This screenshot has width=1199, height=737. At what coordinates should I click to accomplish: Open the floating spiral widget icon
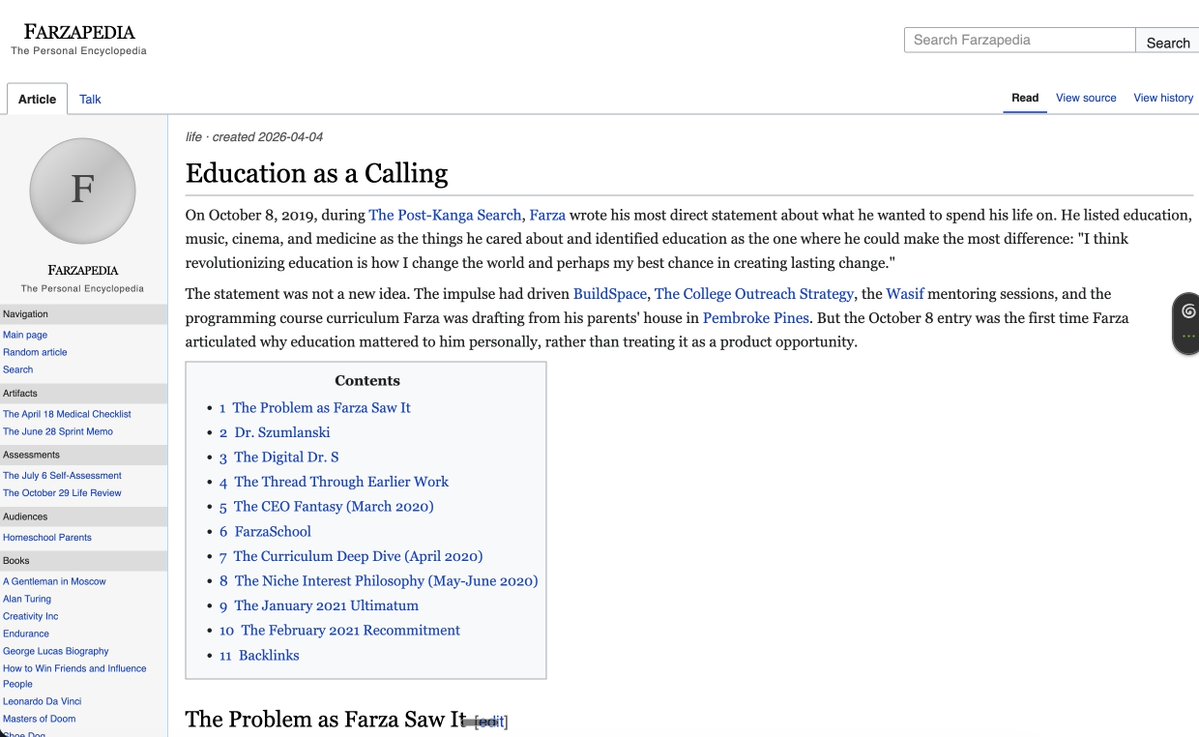(x=1188, y=311)
